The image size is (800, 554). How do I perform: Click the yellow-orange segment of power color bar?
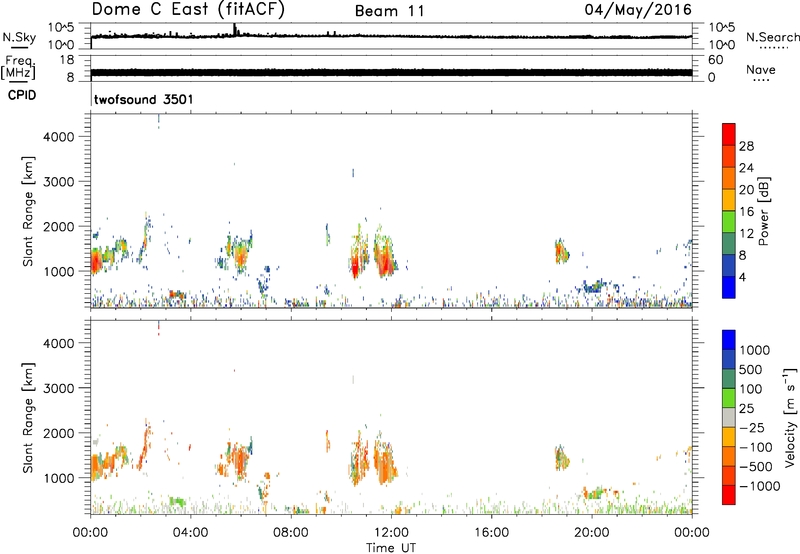tap(729, 199)
